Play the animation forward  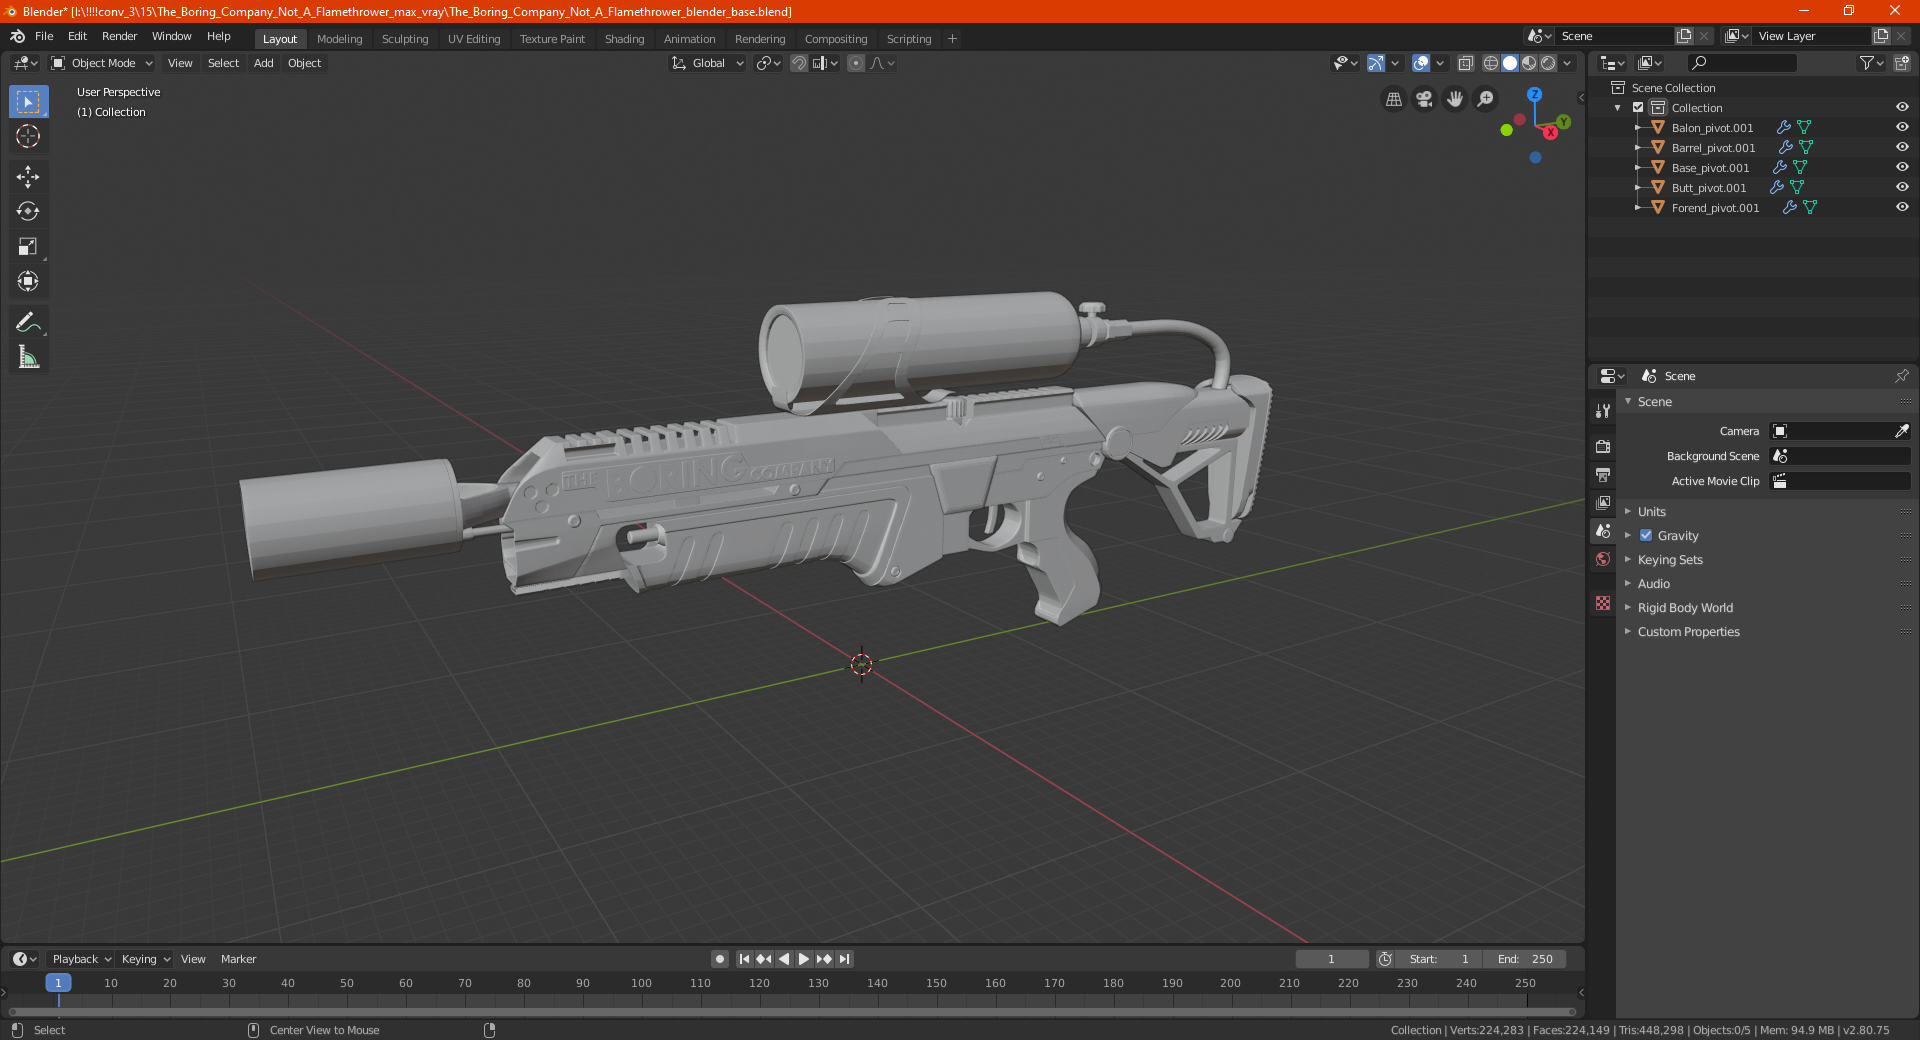click(803, 959)
